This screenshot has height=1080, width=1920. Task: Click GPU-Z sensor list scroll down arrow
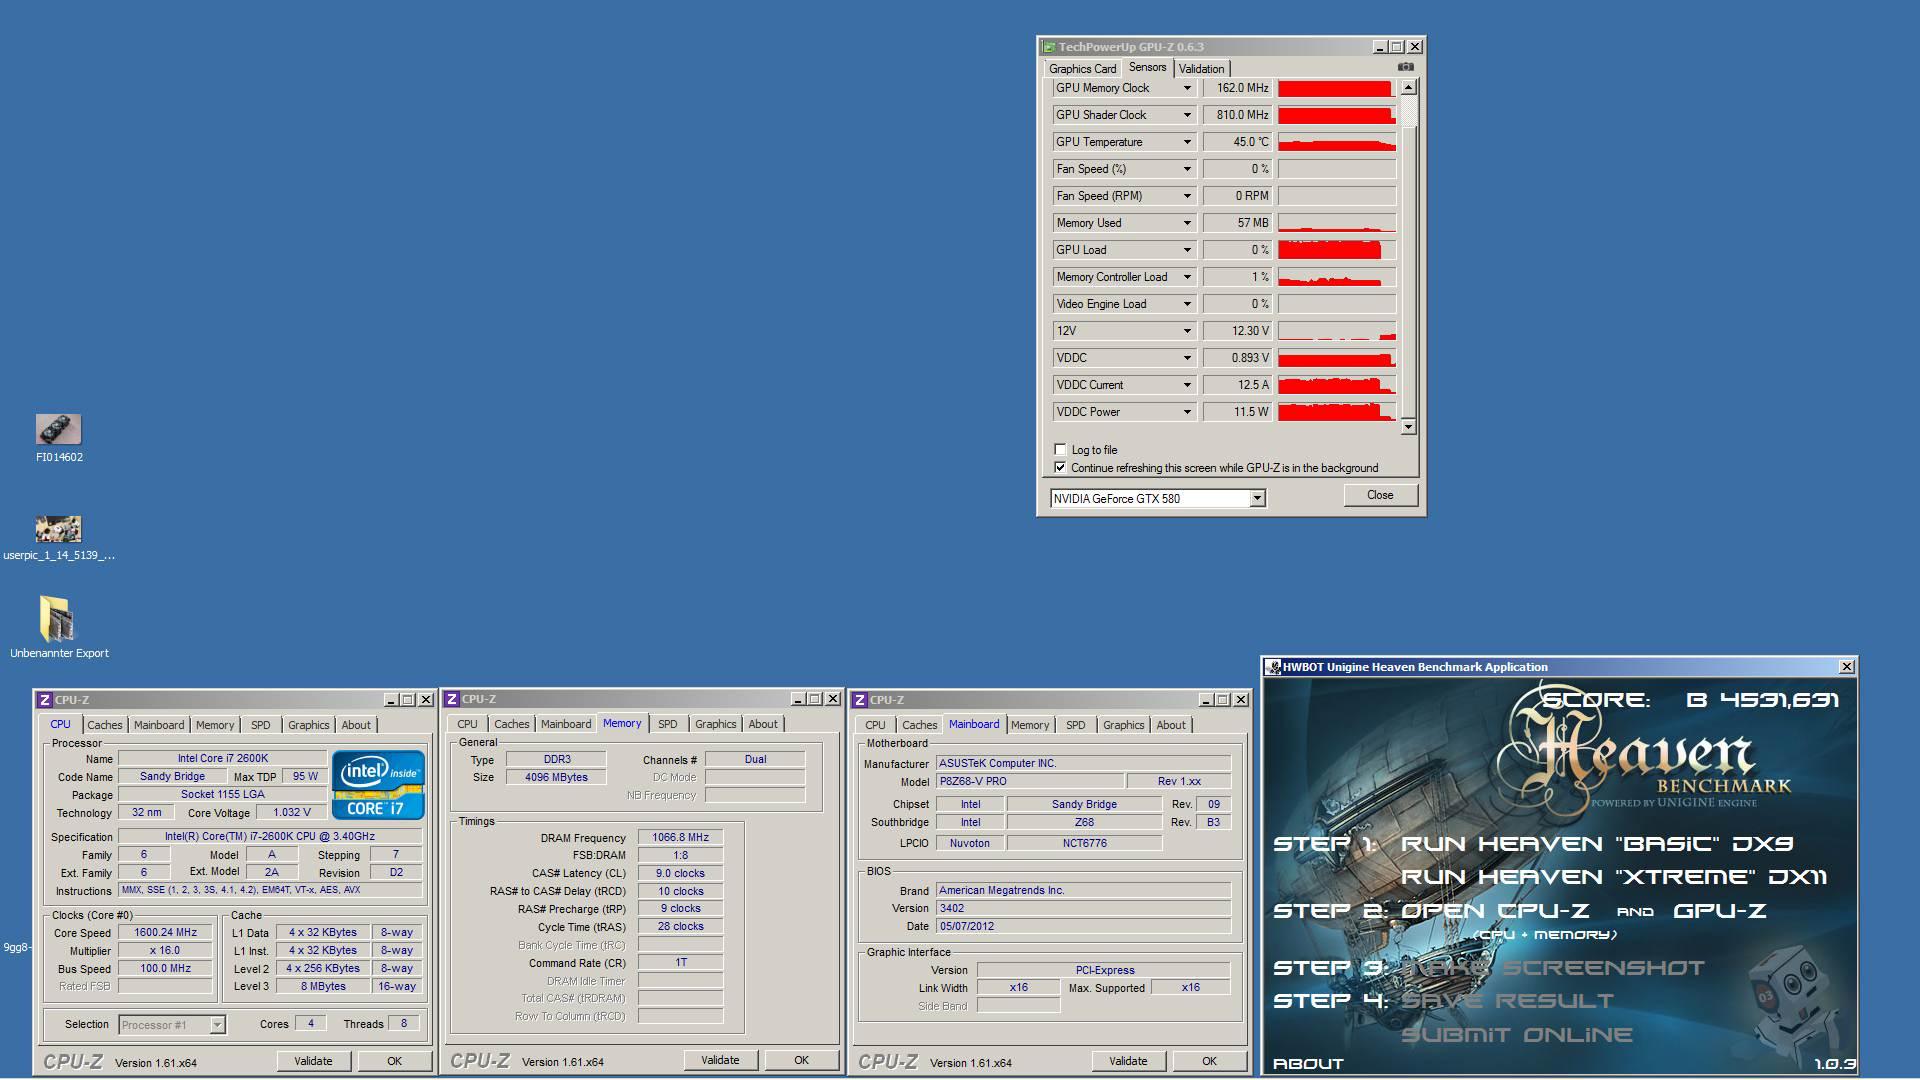click(x=1408, y=427)
